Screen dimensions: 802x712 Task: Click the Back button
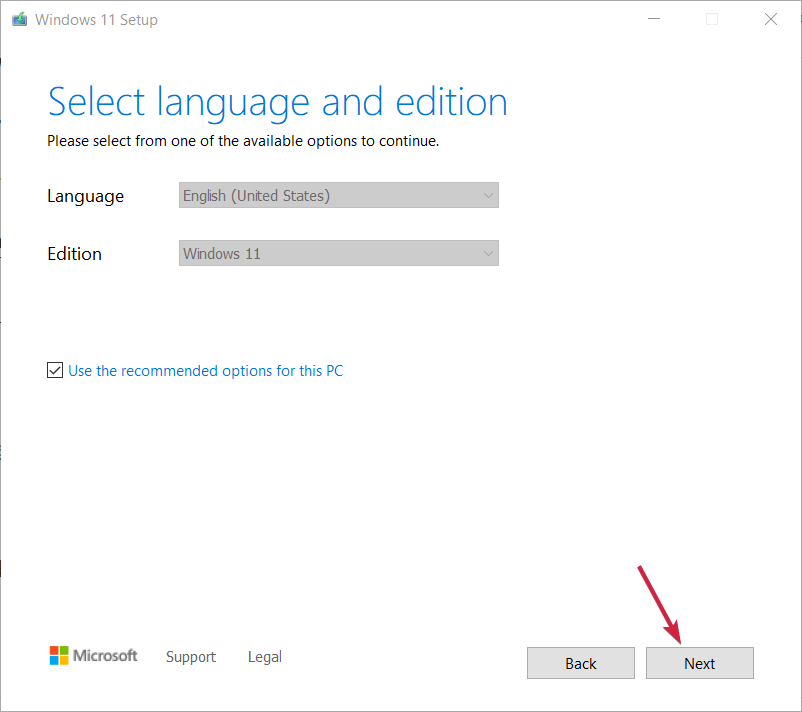[580, 663]
